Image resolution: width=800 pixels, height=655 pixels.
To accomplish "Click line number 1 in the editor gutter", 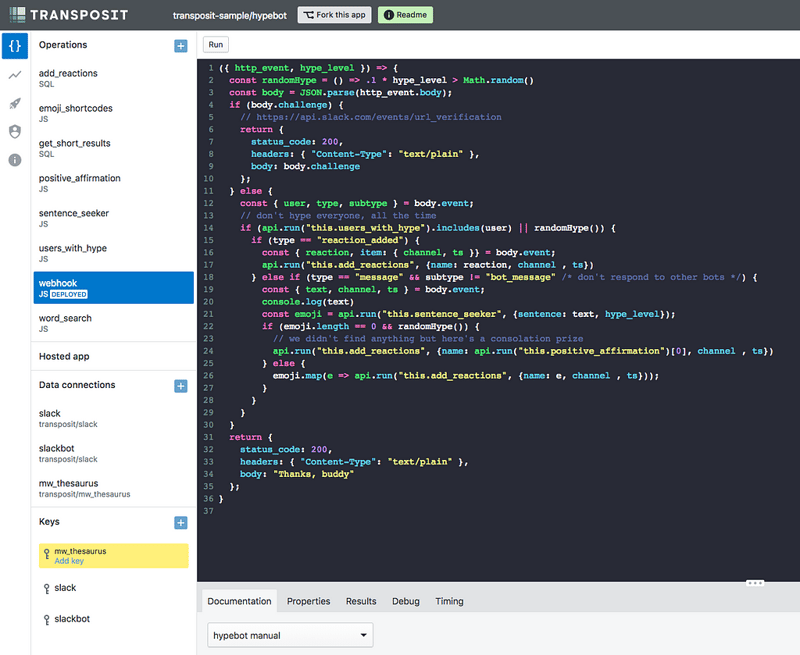I will 211,68.
